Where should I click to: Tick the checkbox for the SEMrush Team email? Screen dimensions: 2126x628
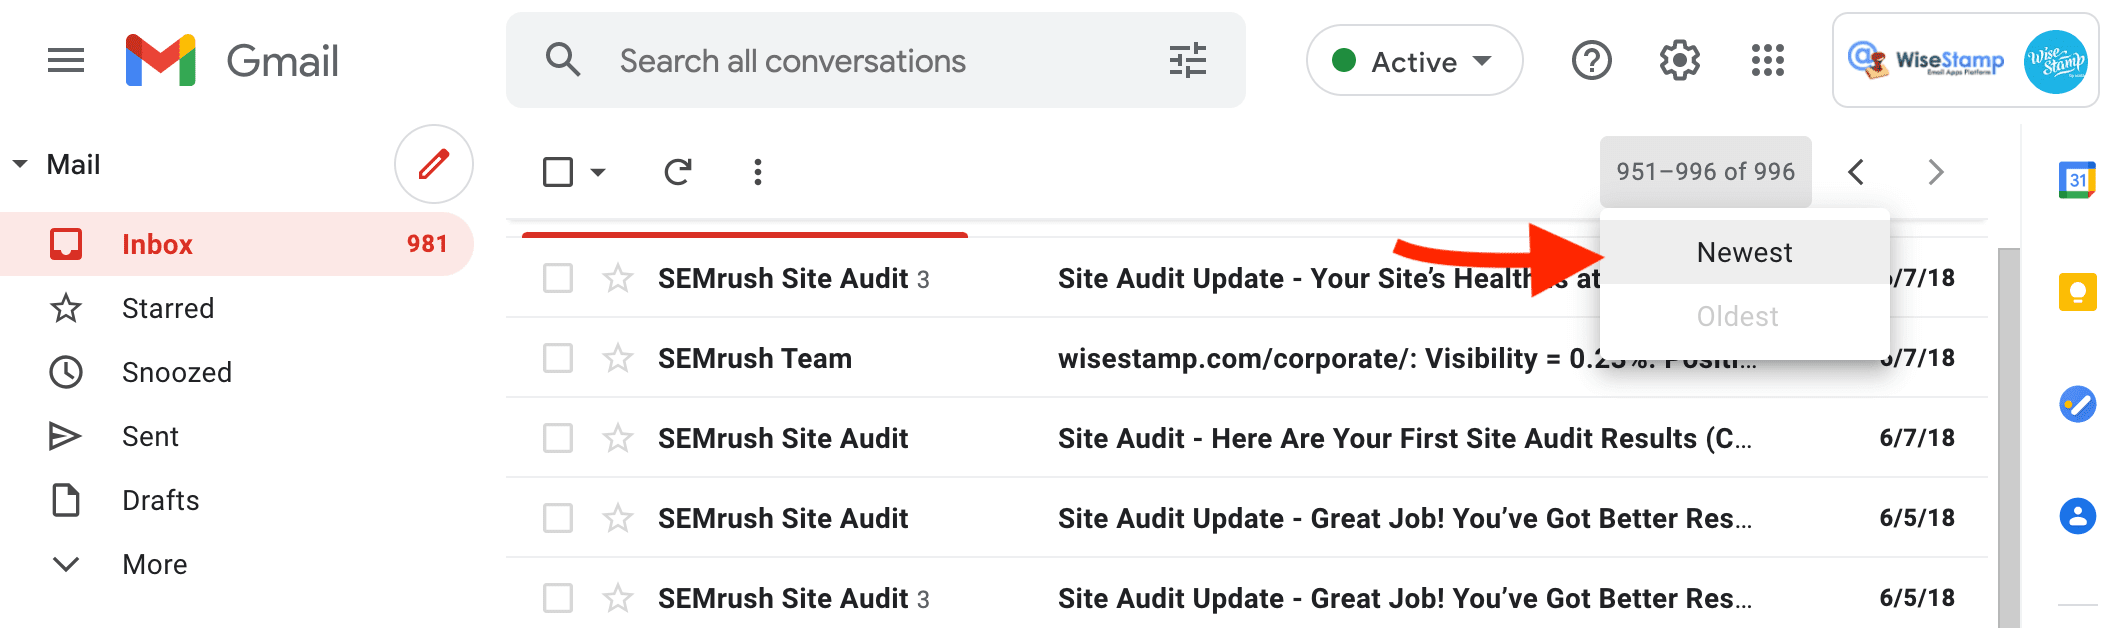pyautogui.click(x=558, y=358)
